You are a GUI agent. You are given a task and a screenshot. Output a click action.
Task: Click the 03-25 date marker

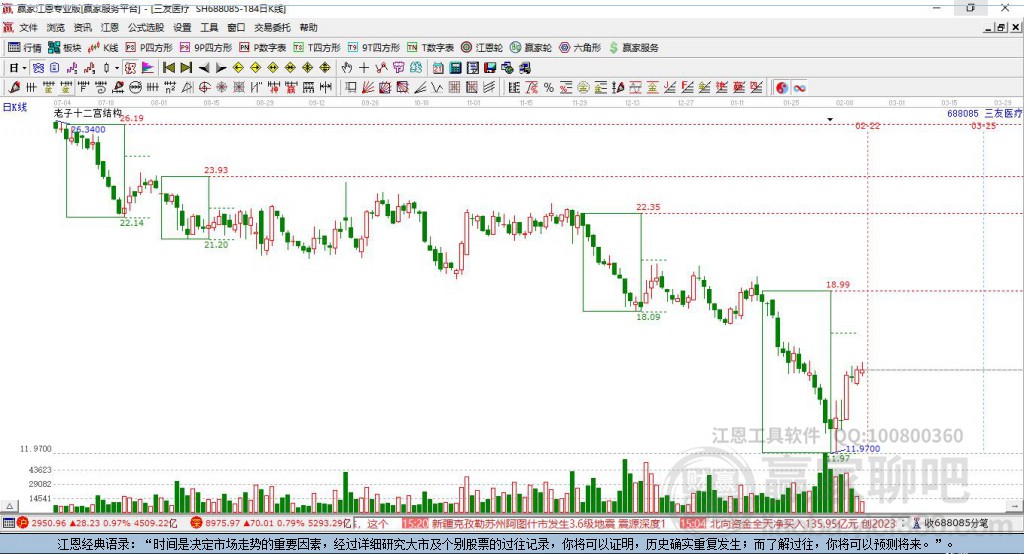[984, 125]
